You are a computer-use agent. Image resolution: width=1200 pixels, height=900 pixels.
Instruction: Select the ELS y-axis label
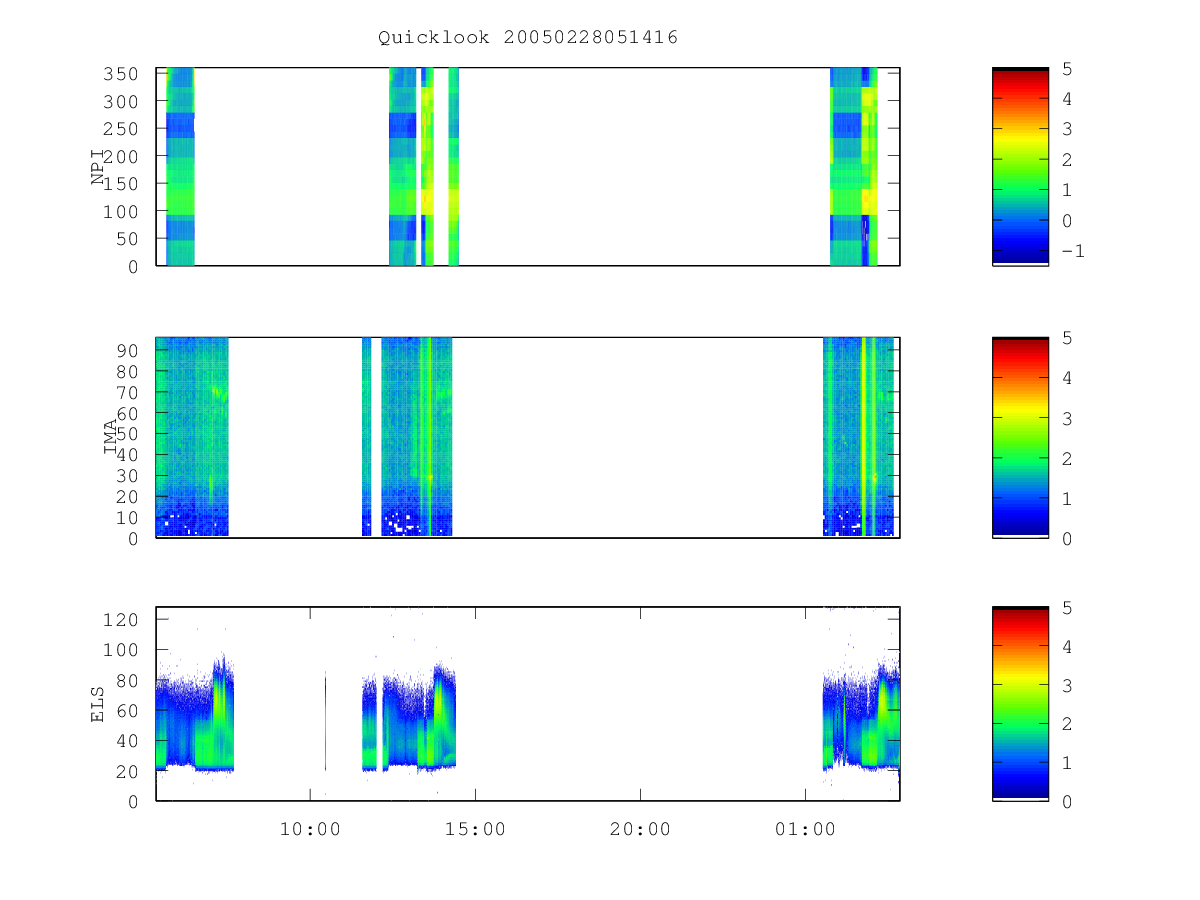click(x=98, y=704)
